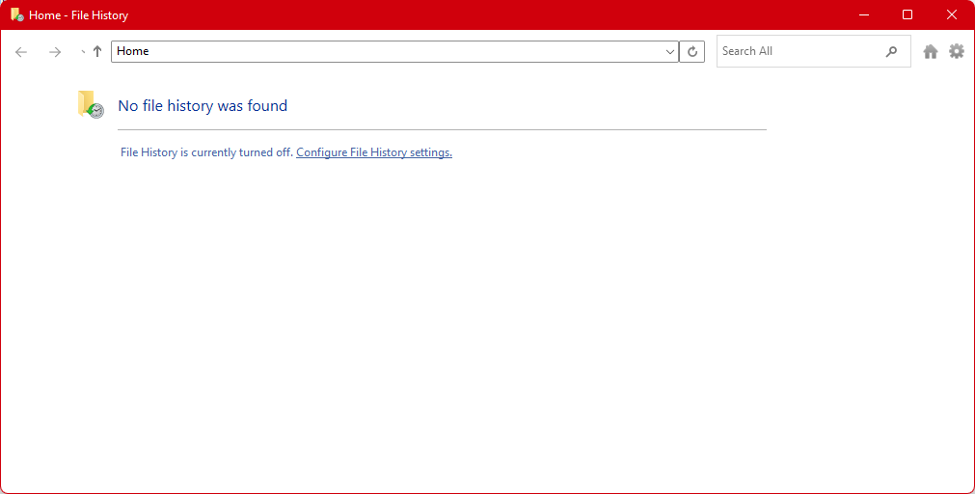
Task: Close the File History window
Action: [951, 15]
